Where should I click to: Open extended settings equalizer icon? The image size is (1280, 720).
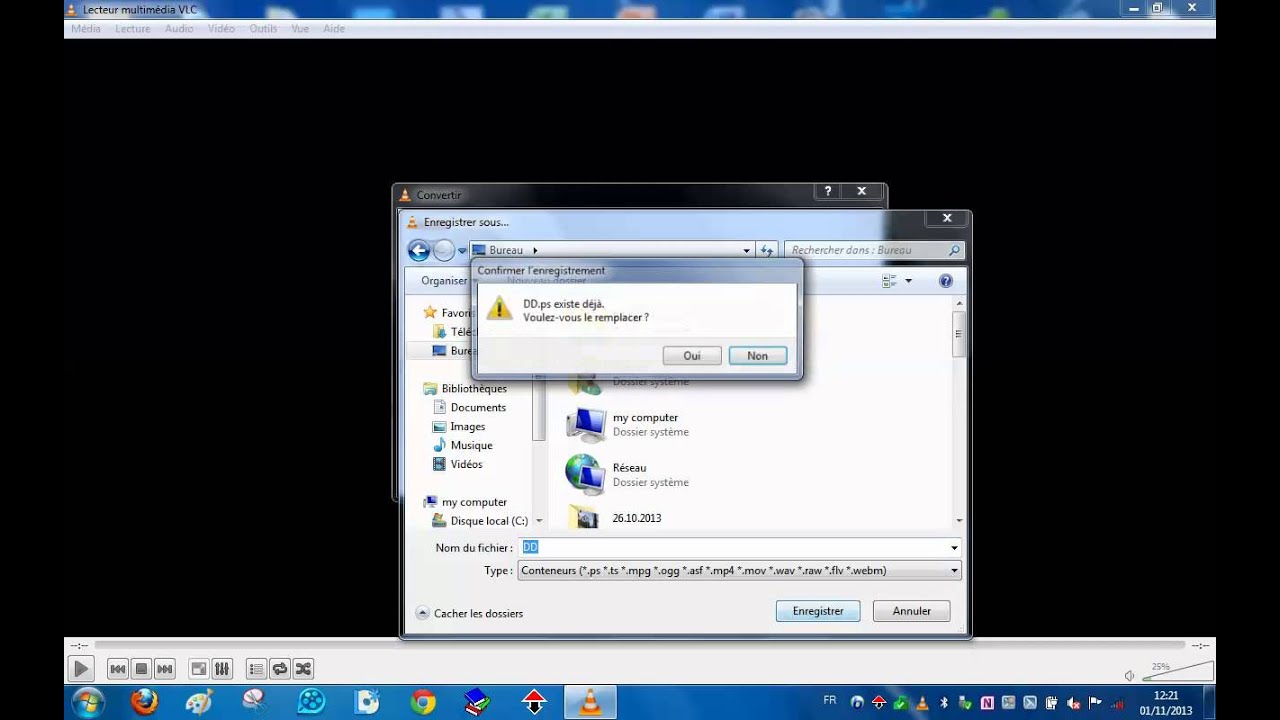point(222,669)
